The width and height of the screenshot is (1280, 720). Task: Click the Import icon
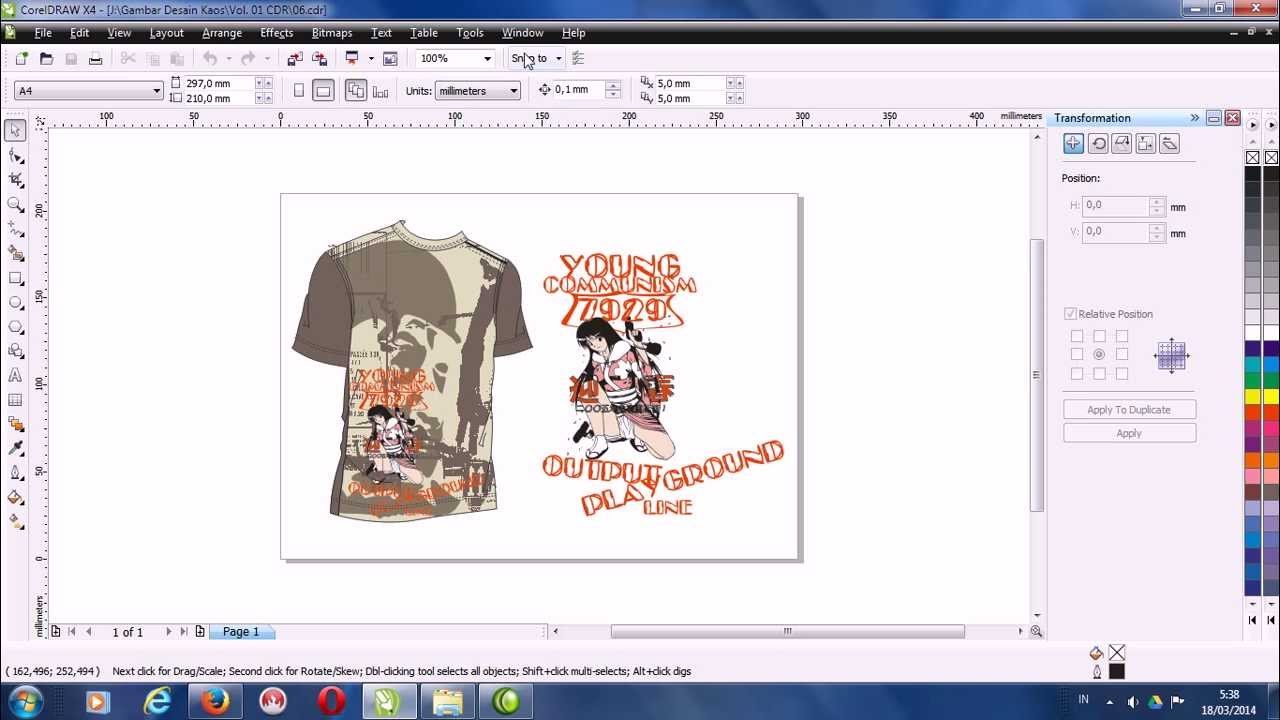[x=295, y=59]
